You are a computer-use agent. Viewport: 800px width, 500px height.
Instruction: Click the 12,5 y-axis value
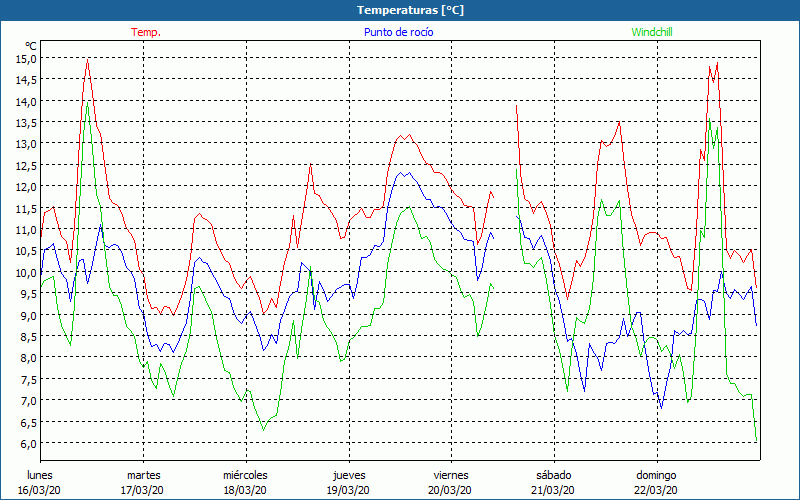point(27,165)
